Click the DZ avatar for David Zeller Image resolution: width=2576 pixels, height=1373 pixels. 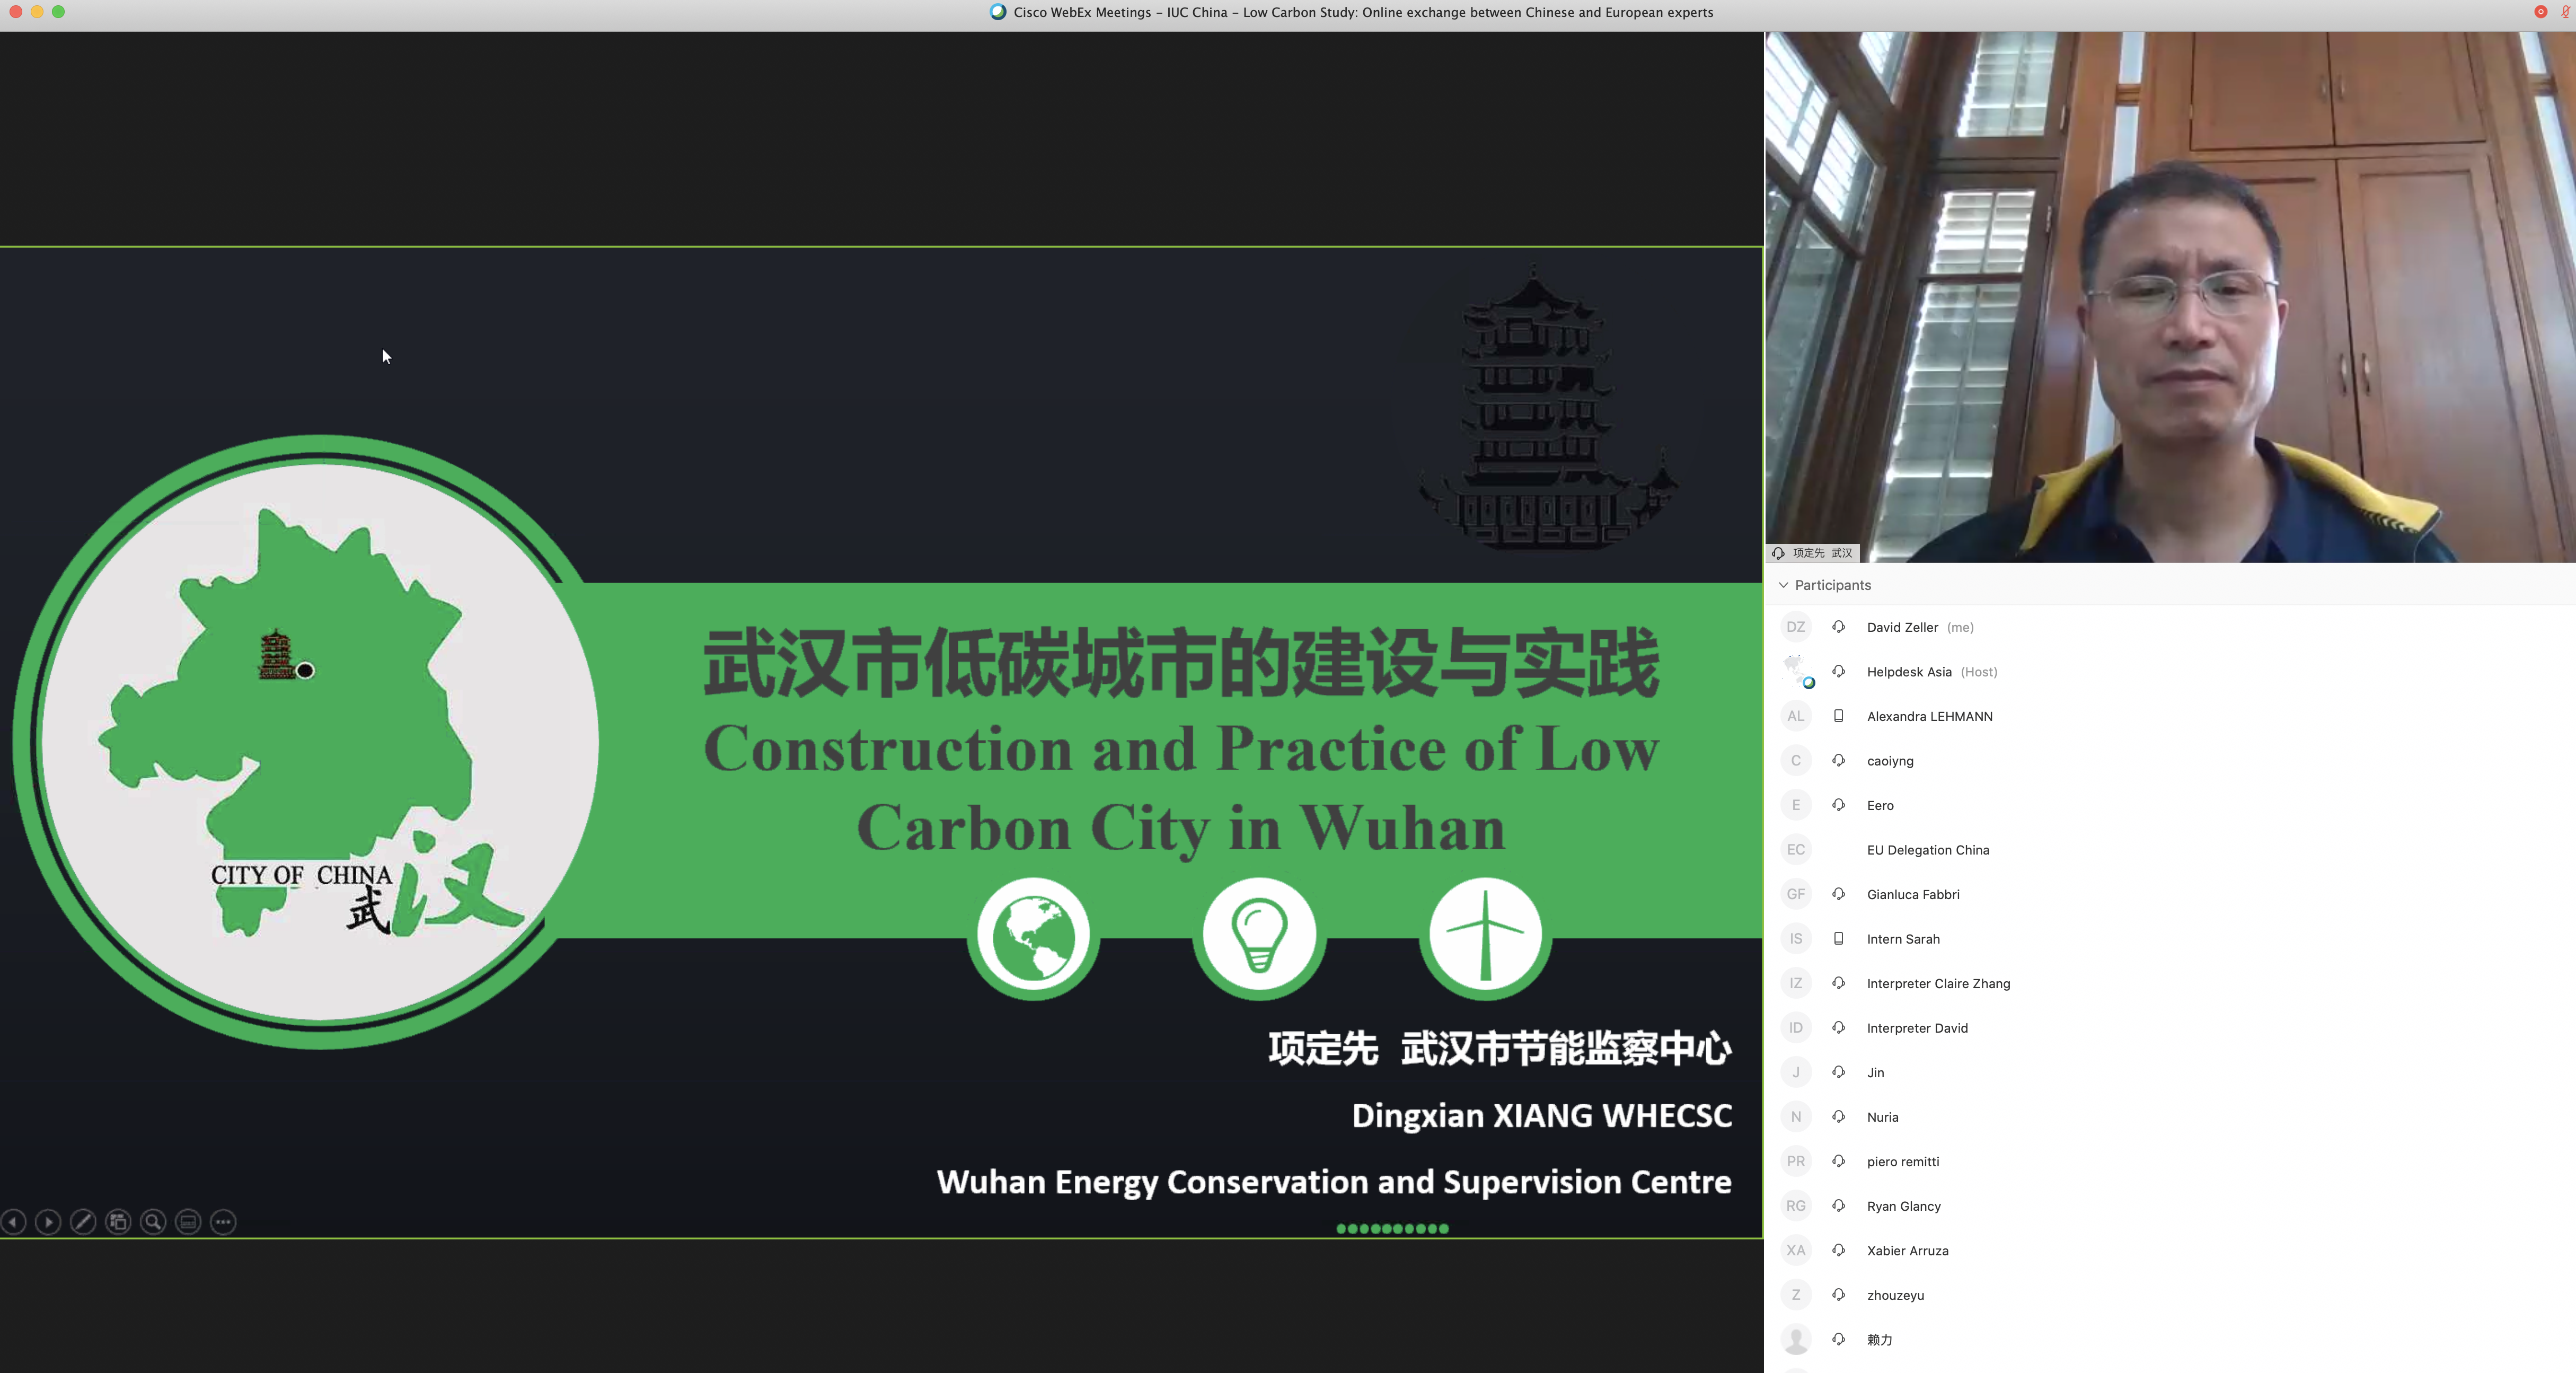[1796, 627]
